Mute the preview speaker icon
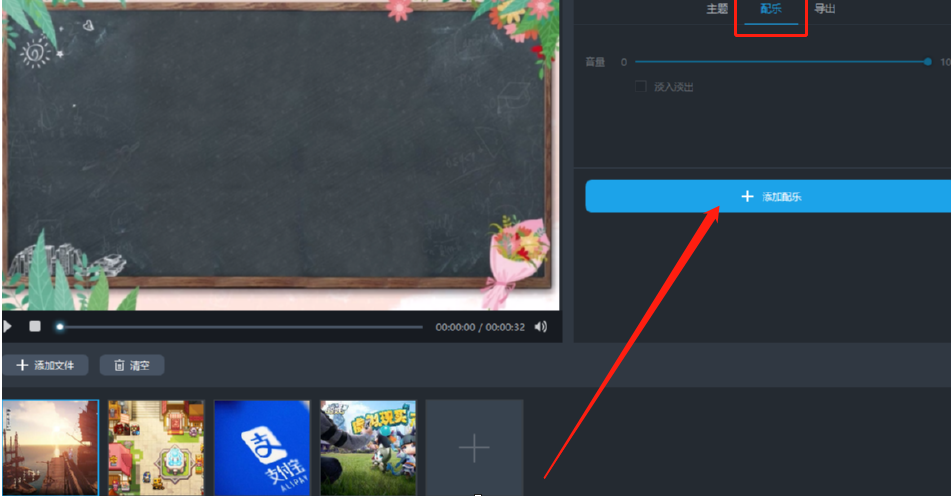The height and width of the screenshot is (496, 951). 540,327
